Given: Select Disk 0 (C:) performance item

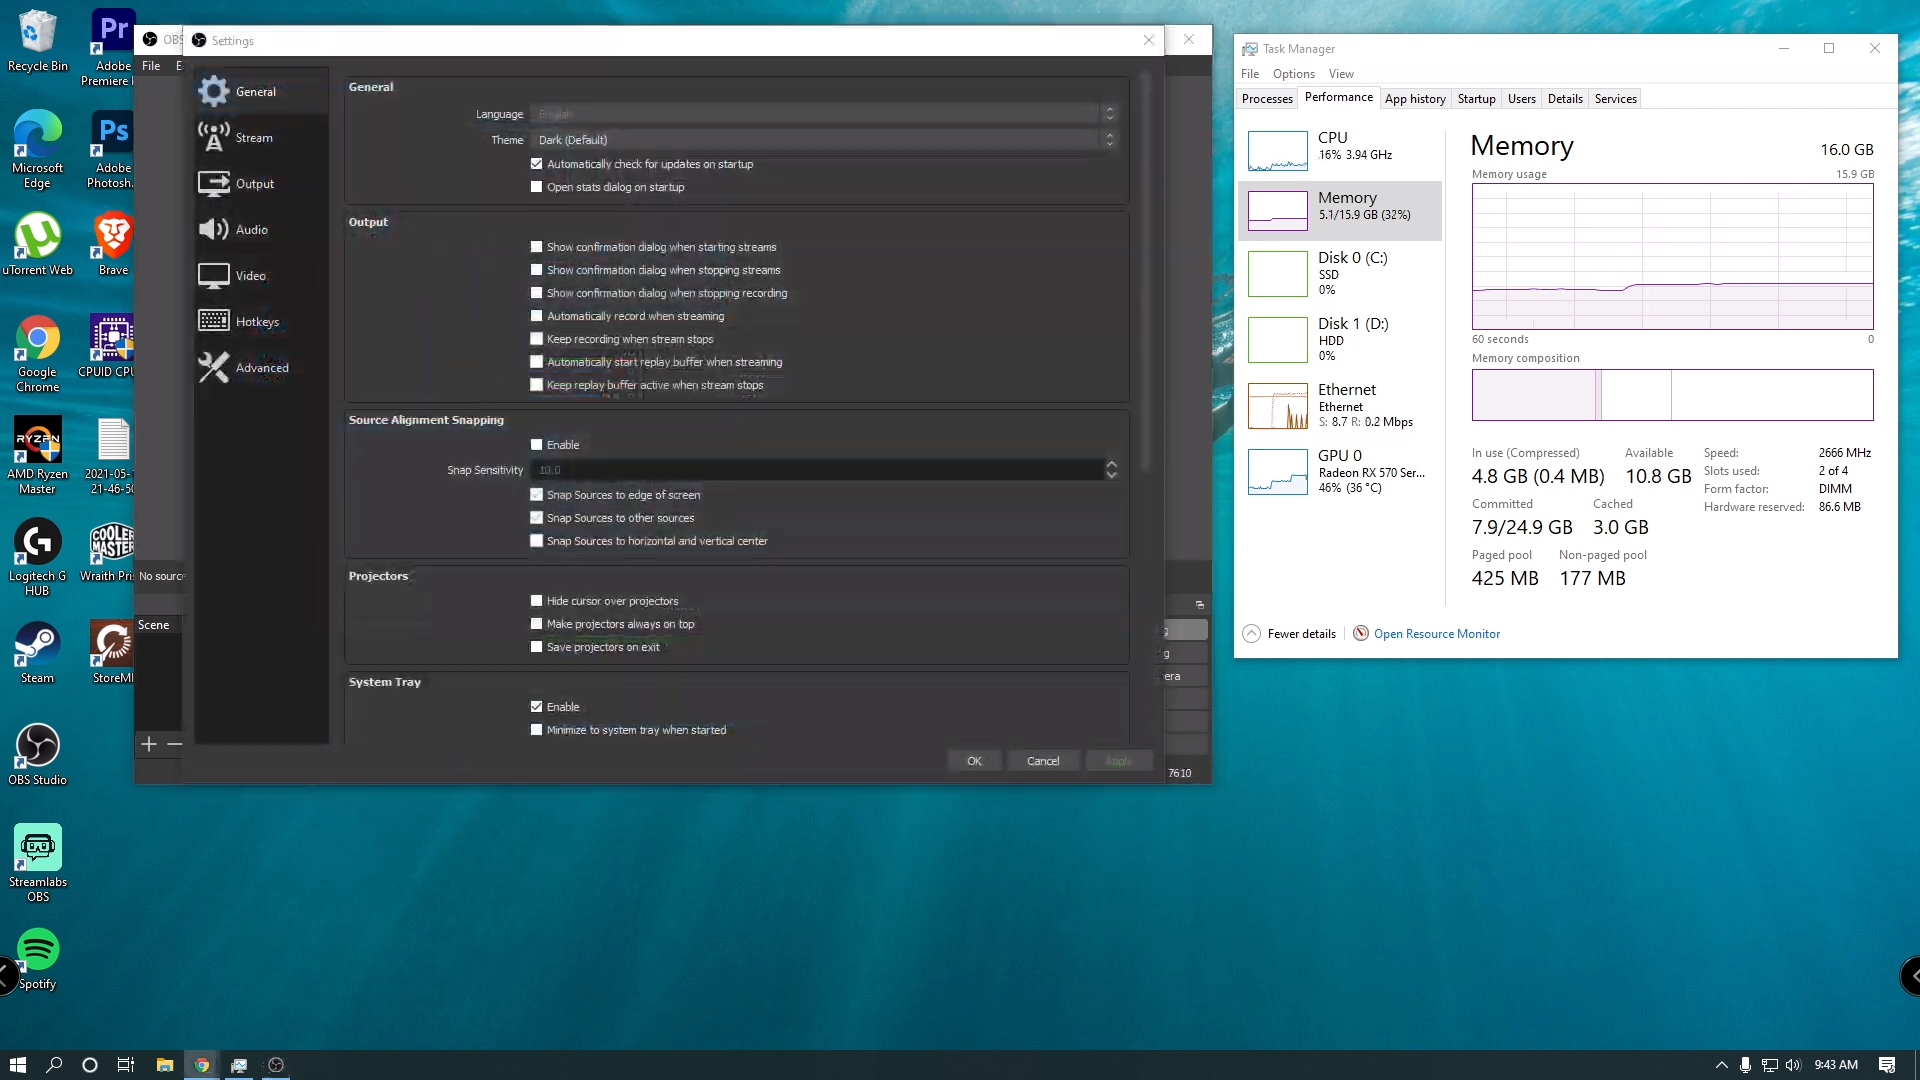Looking at the screenshot, I should click(x=1339, y=274).
